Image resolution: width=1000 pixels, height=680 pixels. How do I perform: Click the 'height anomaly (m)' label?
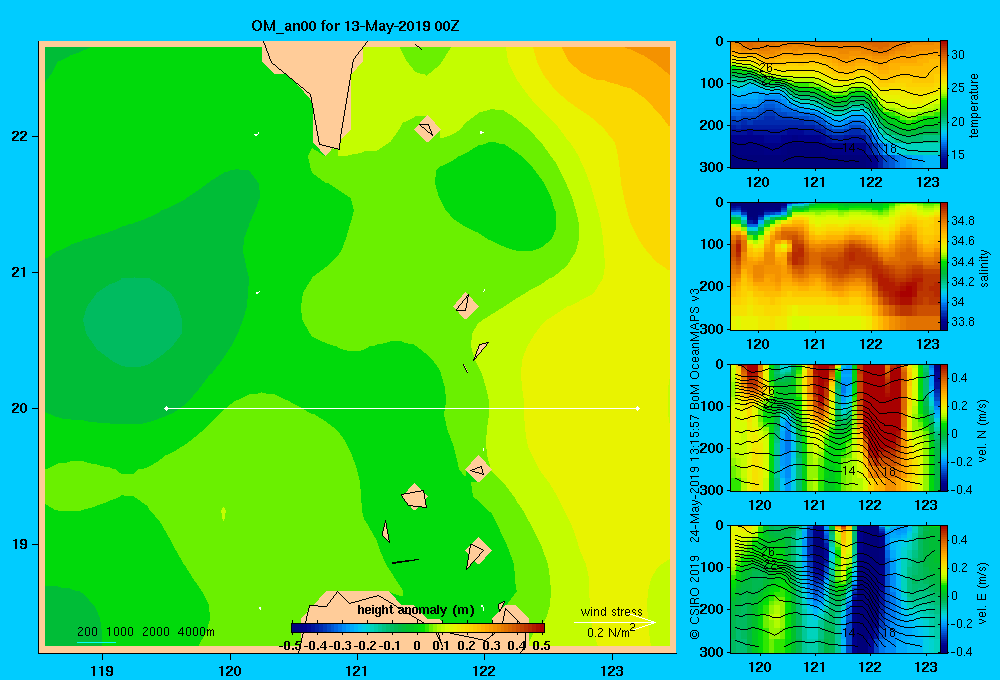click(x=416, y=610)
